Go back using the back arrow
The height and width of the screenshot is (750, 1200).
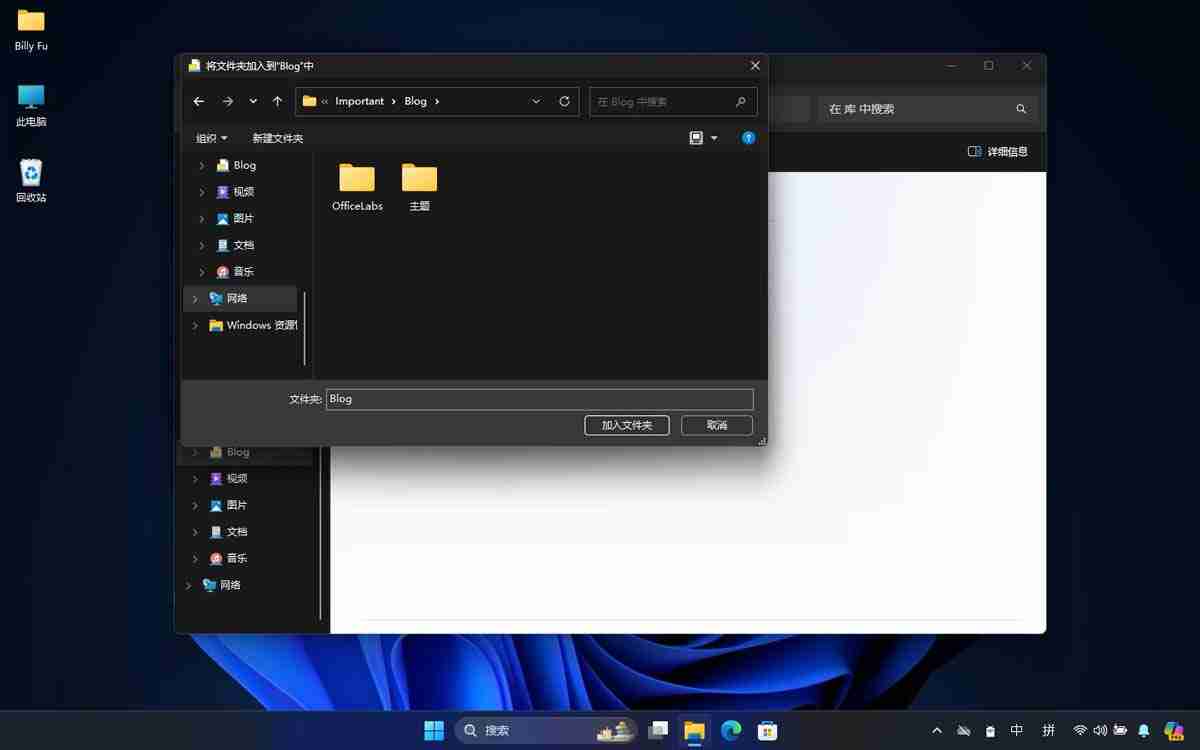click(x=198, y=101)
